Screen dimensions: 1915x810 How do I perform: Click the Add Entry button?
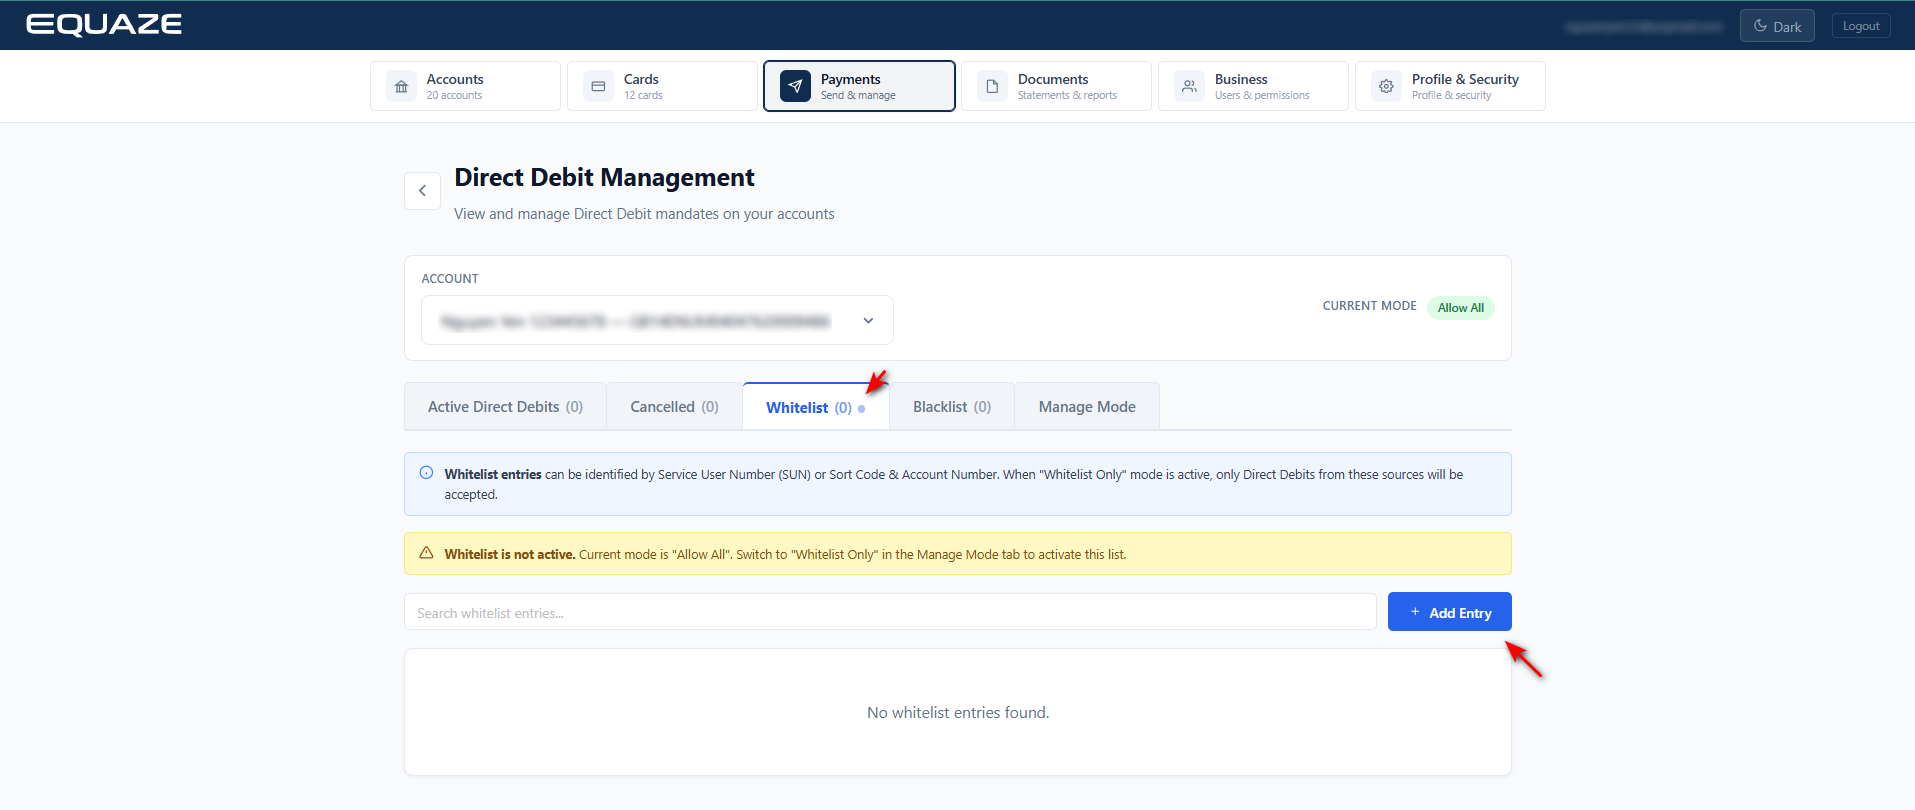tap(1449, 612)
